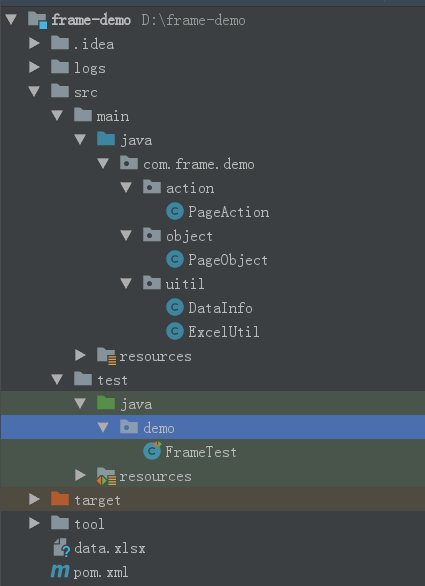
Task: Click the data.xlsx unknown file icon
Action: (61, 548)
